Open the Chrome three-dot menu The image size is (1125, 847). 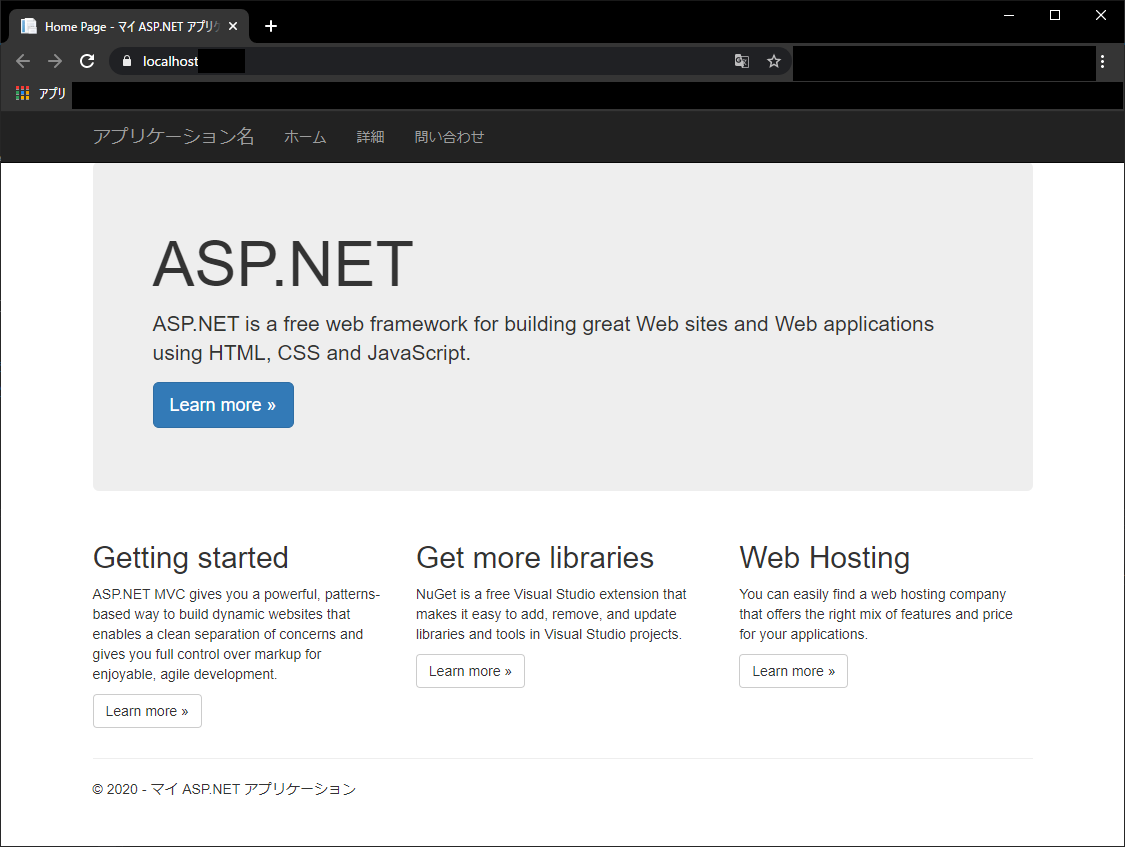click(x=1103, y=61)
